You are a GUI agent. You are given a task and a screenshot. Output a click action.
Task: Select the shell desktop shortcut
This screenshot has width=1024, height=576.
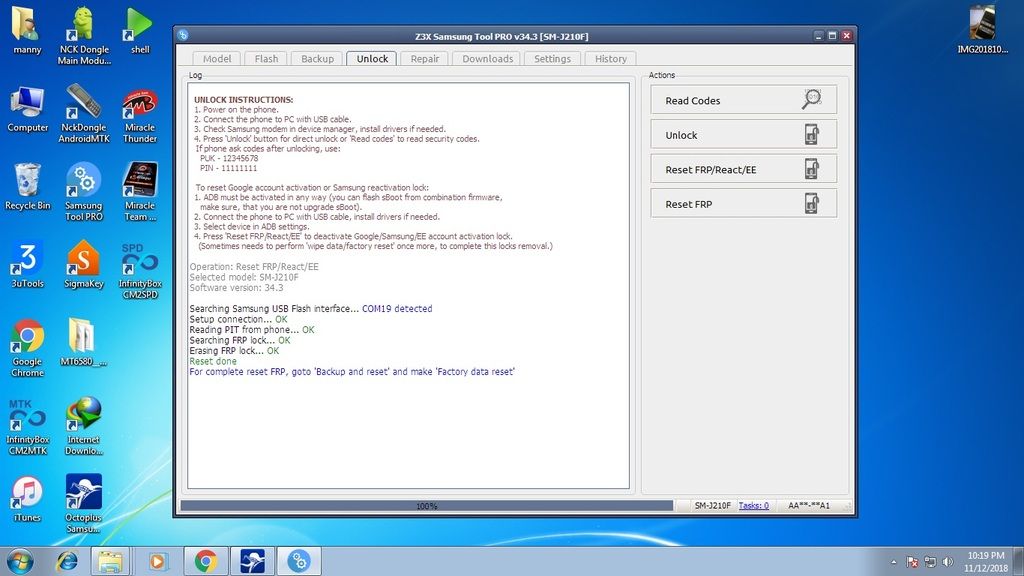pyautogui.click(x=140, y=31)
